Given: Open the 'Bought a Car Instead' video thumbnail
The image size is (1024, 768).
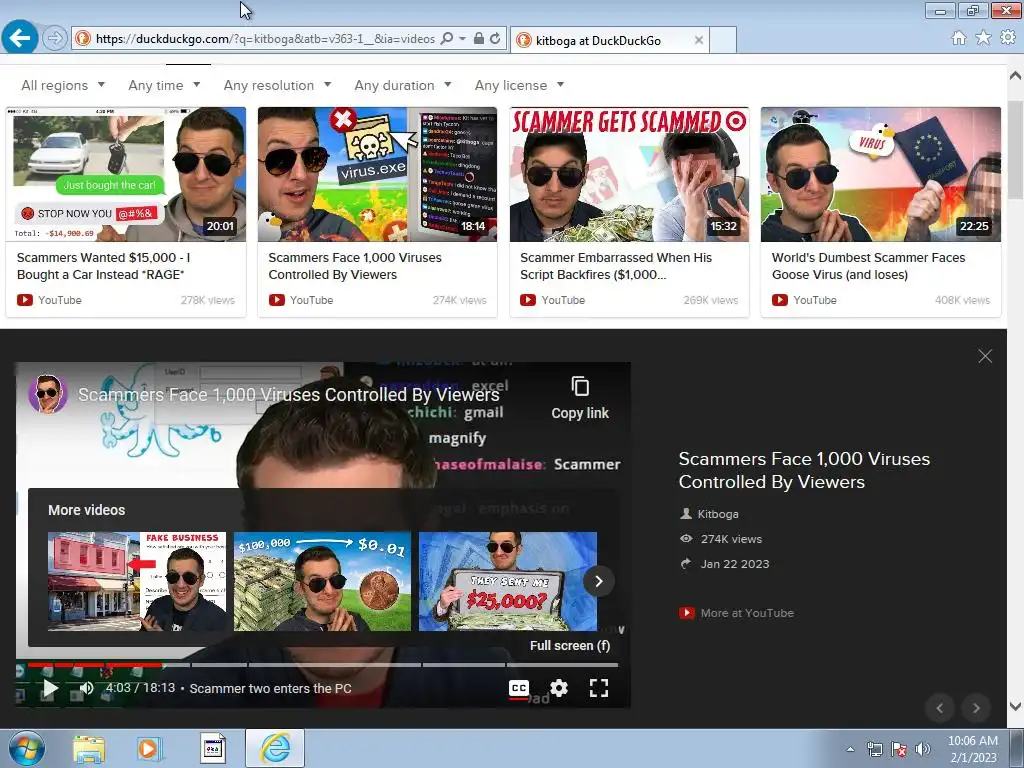Looking at the screenshot, I should click(126, 174).
